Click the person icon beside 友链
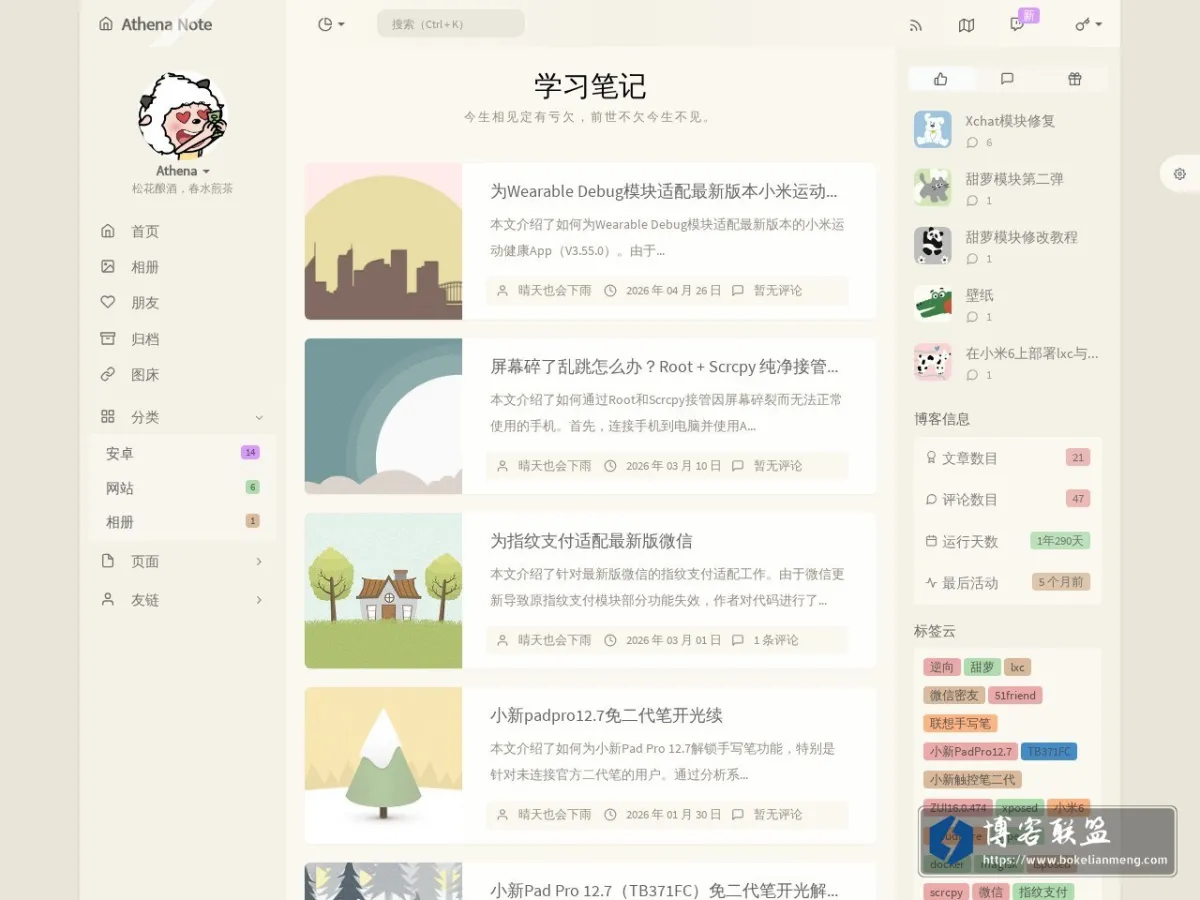 108,600
